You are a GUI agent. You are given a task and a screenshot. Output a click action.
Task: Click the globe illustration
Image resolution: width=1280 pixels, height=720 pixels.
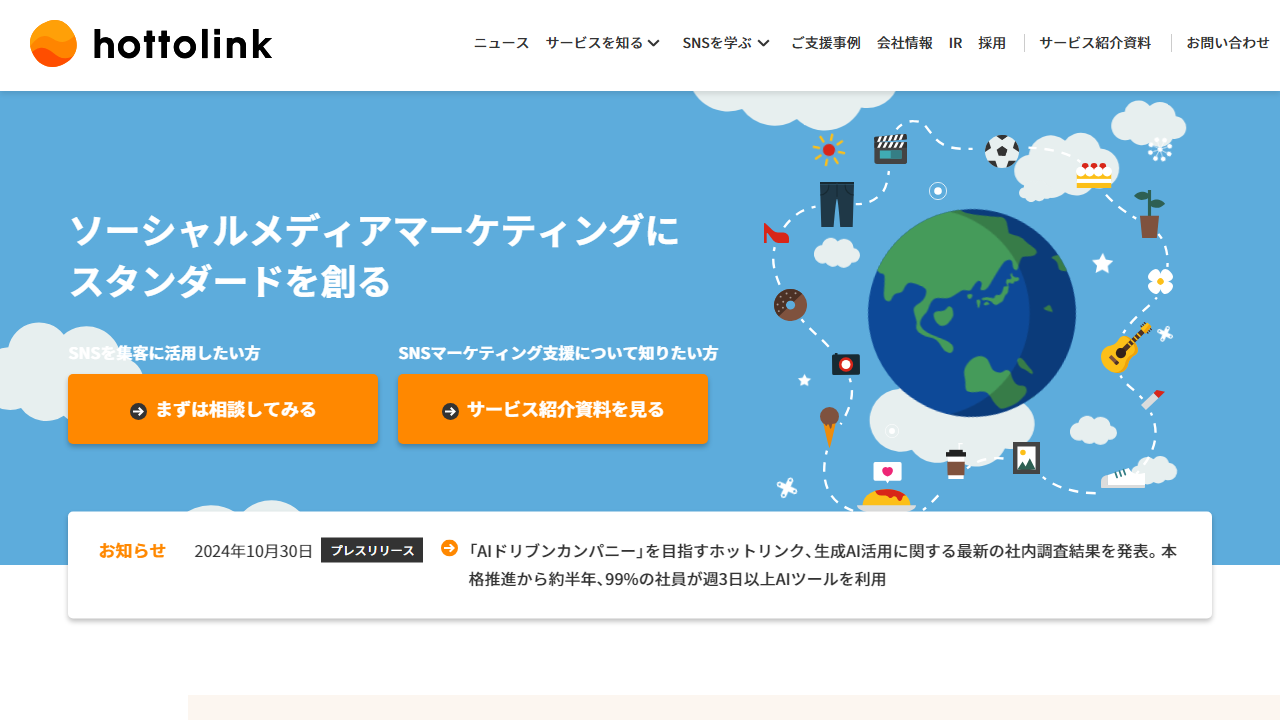(971, 313)
